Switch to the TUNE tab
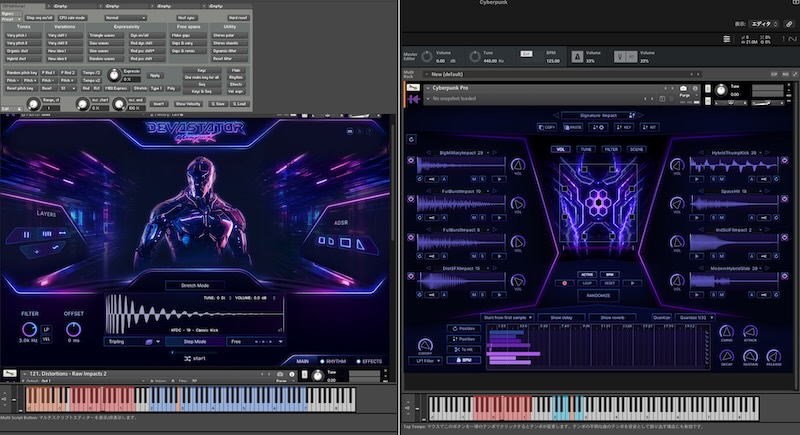 point(586,149)
